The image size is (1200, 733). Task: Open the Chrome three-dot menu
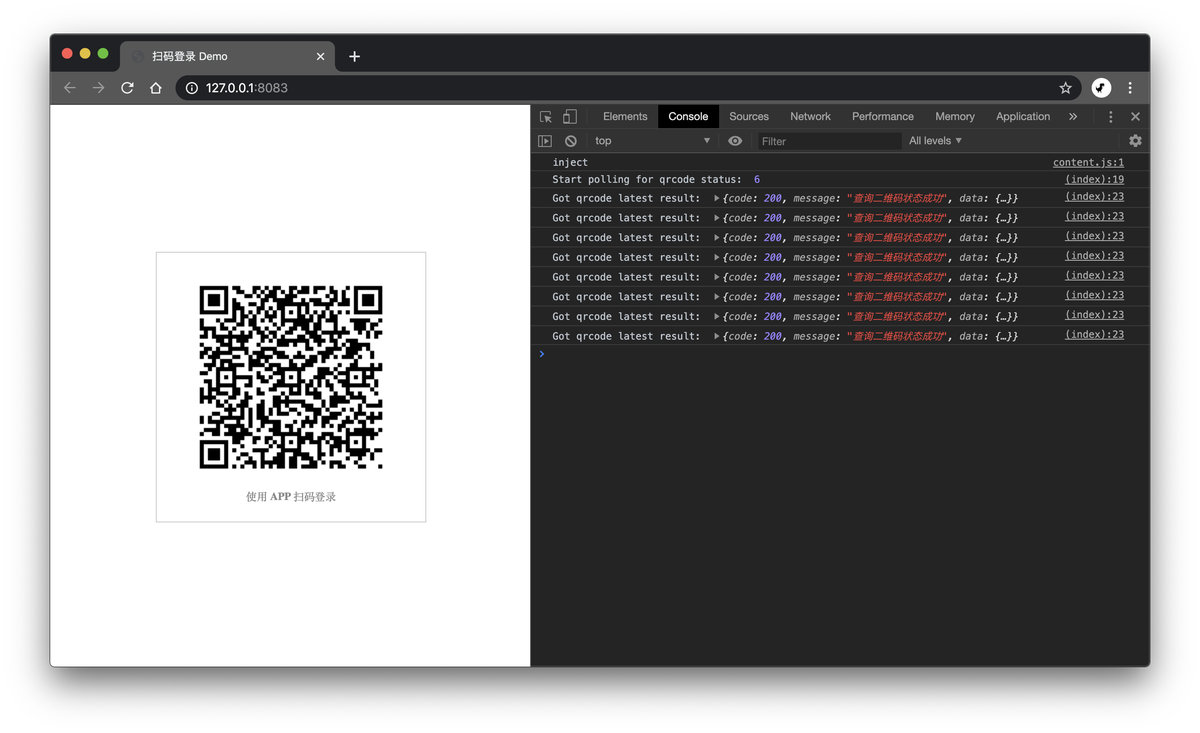tap(1130, 88)
